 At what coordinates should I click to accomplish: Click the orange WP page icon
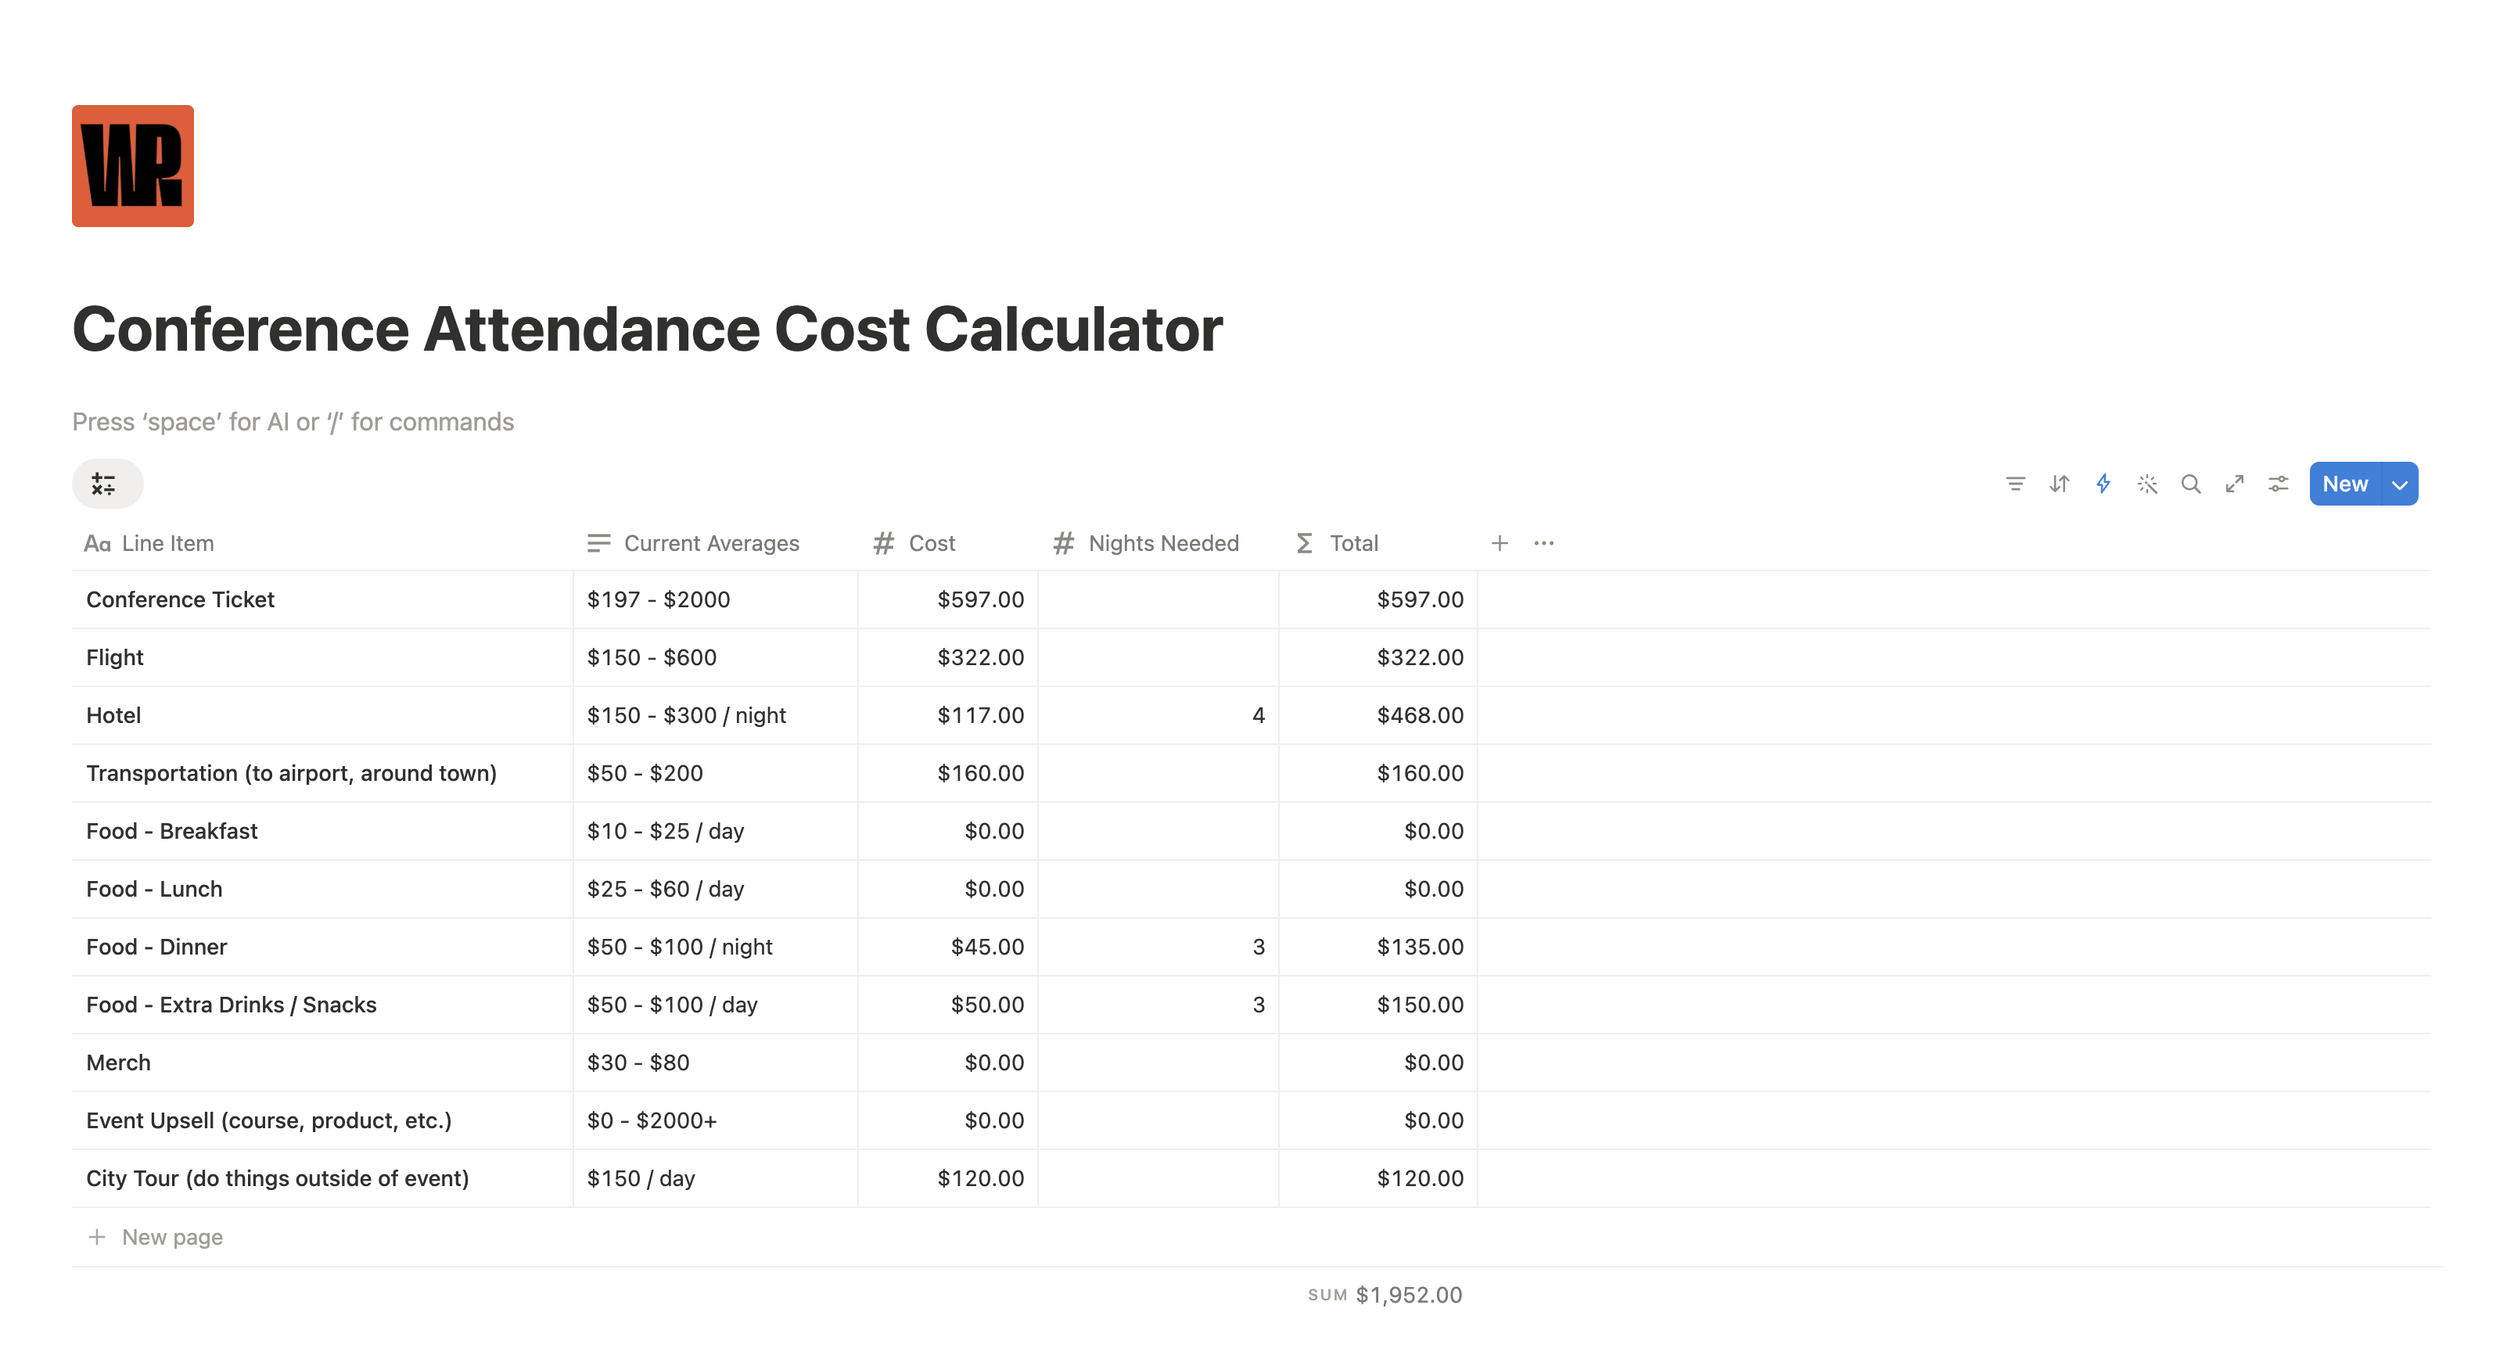pyautogui.click(x=133, y=166)
